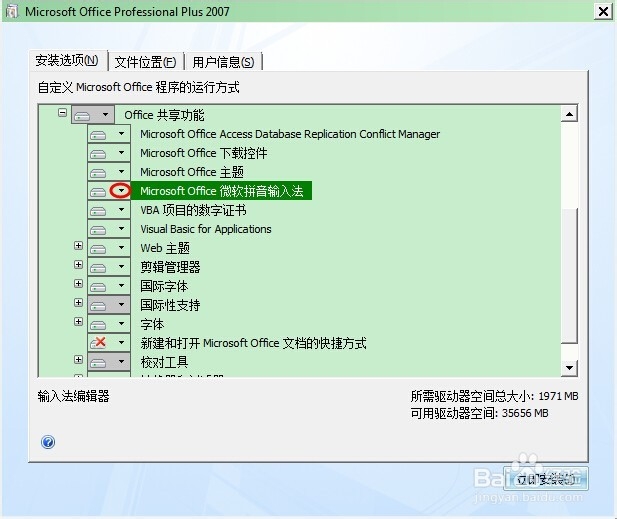
Task: Open install dropdown for 剪辑管理器
Action: pos(121,267)
